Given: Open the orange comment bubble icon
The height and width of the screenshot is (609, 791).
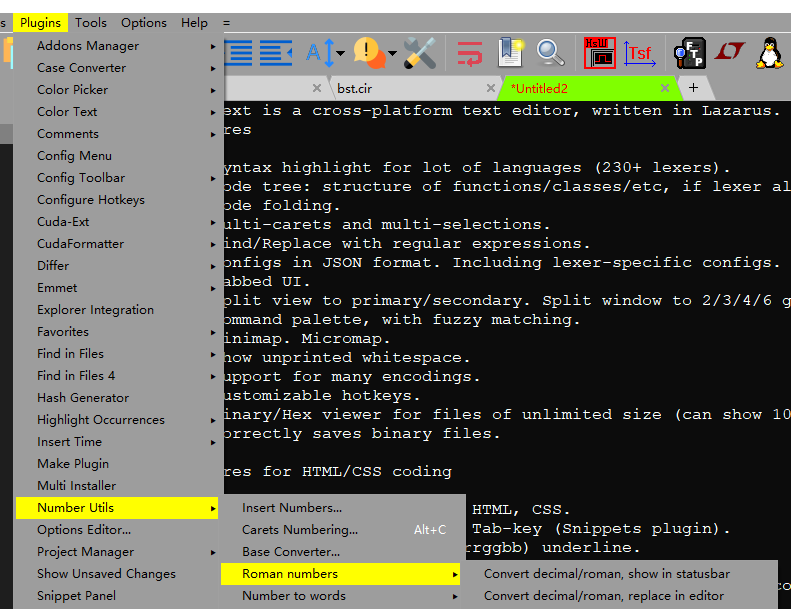Looking at the screenshot, I should click(368, 52).
